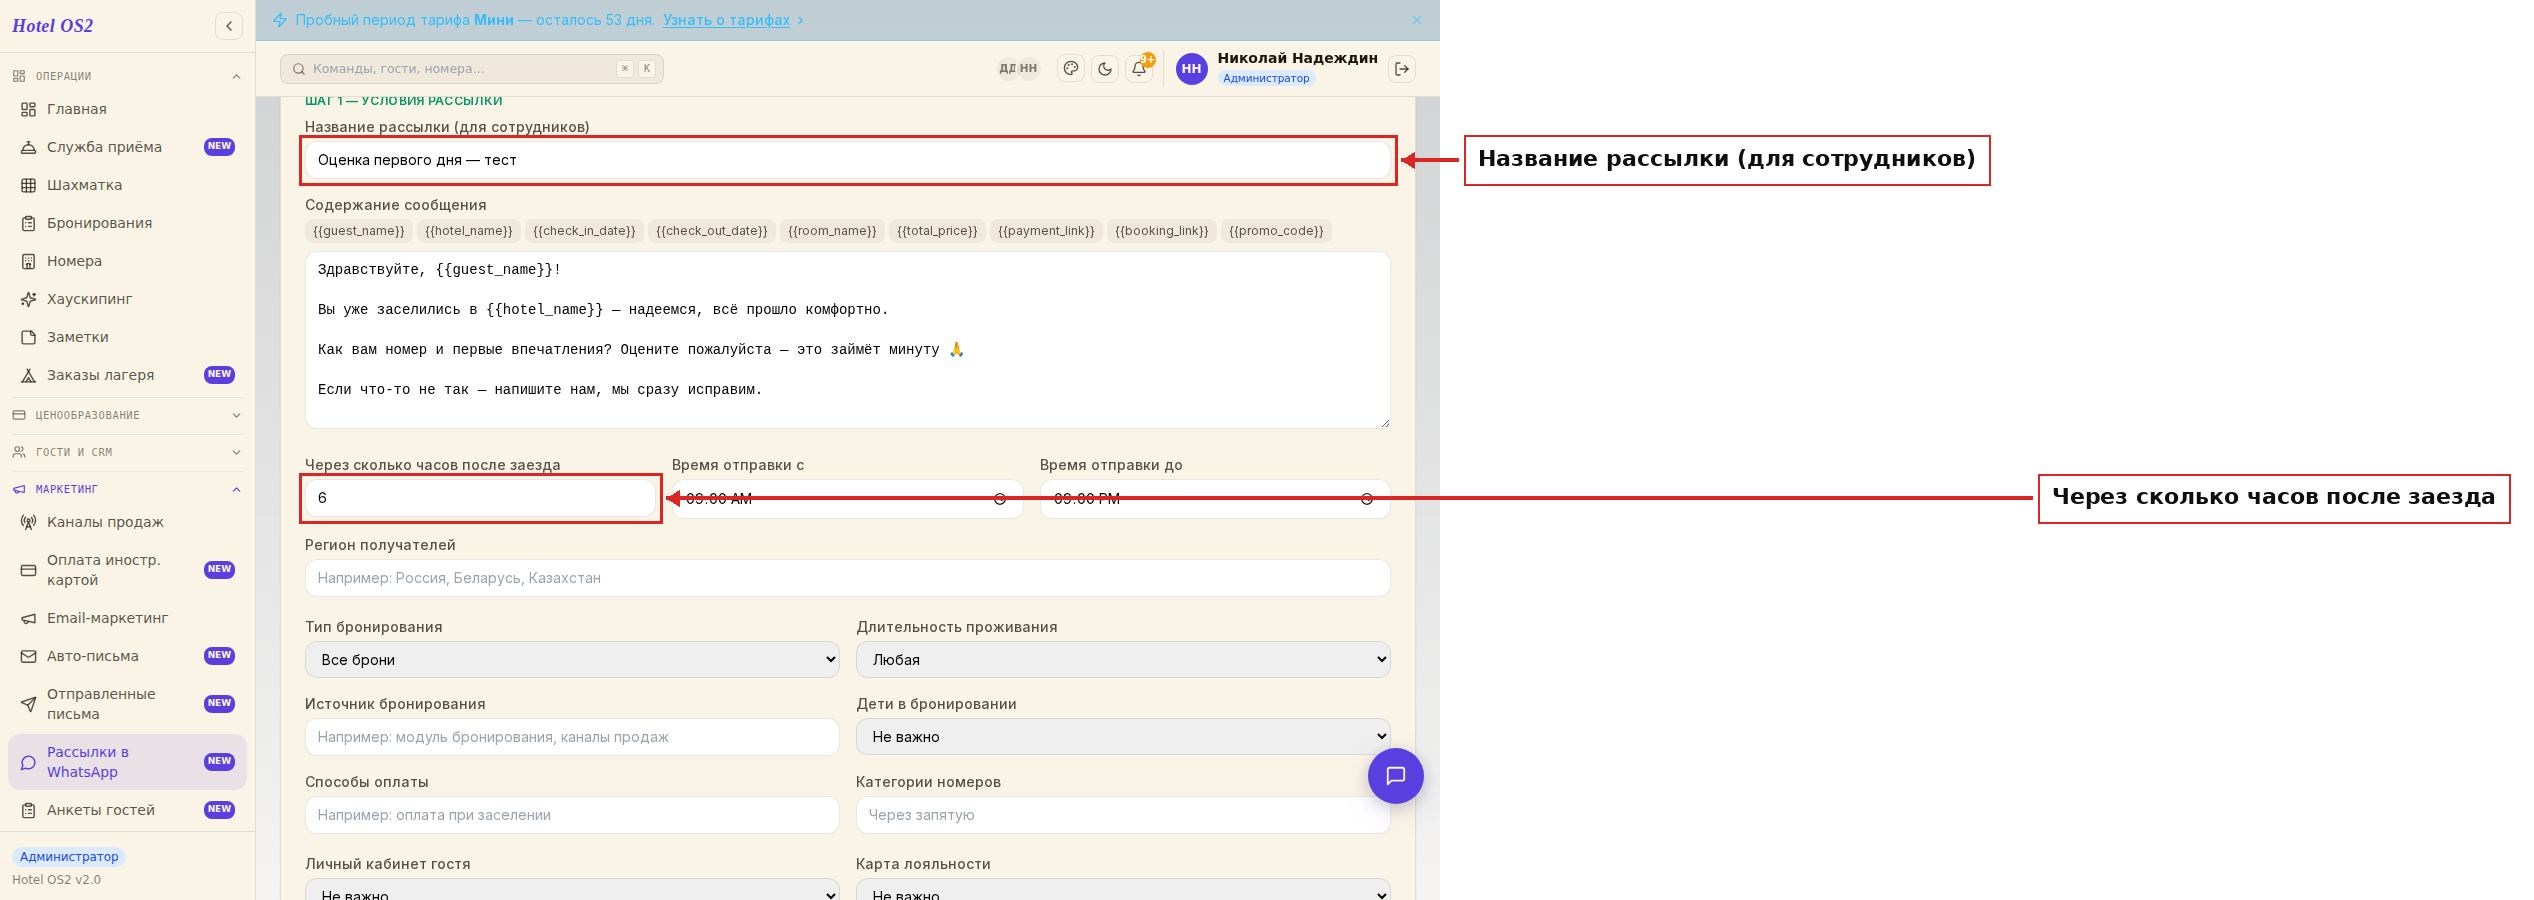Go to Шахматка page
The width and height of the screenshot is (2534, 900).
tap(127, 185)
